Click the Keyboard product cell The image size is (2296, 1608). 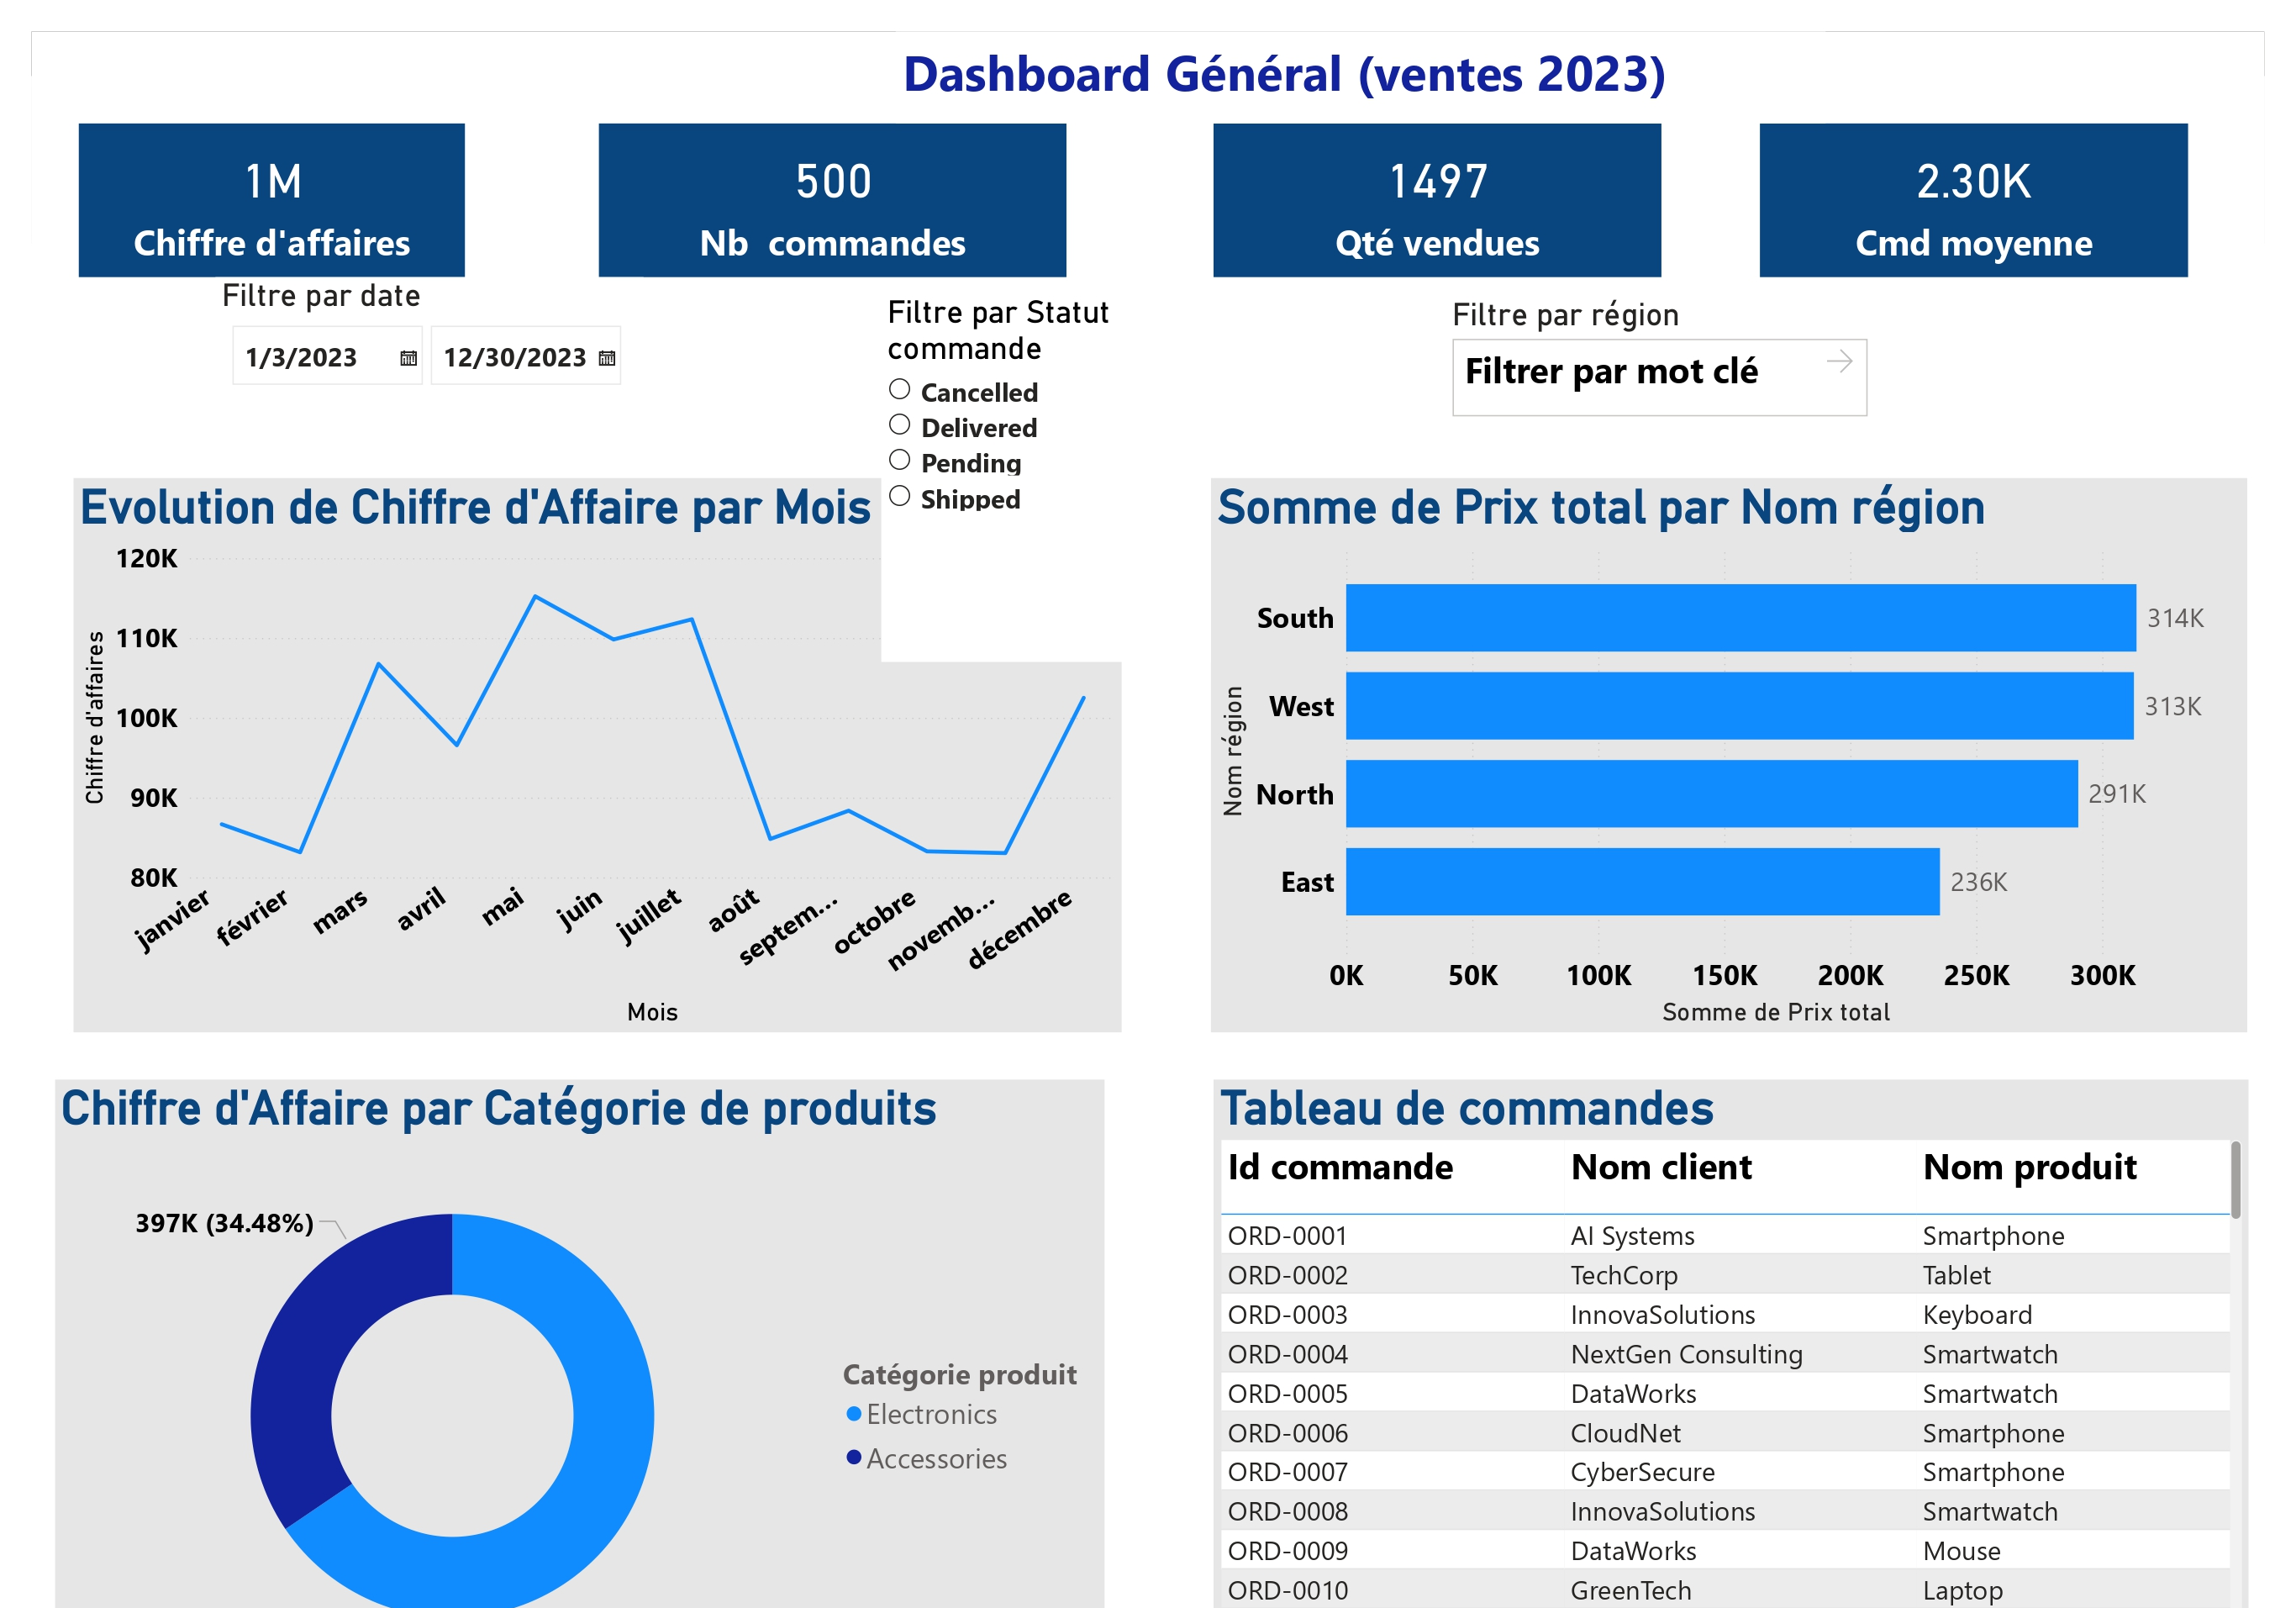(x=1977, y=1315)
